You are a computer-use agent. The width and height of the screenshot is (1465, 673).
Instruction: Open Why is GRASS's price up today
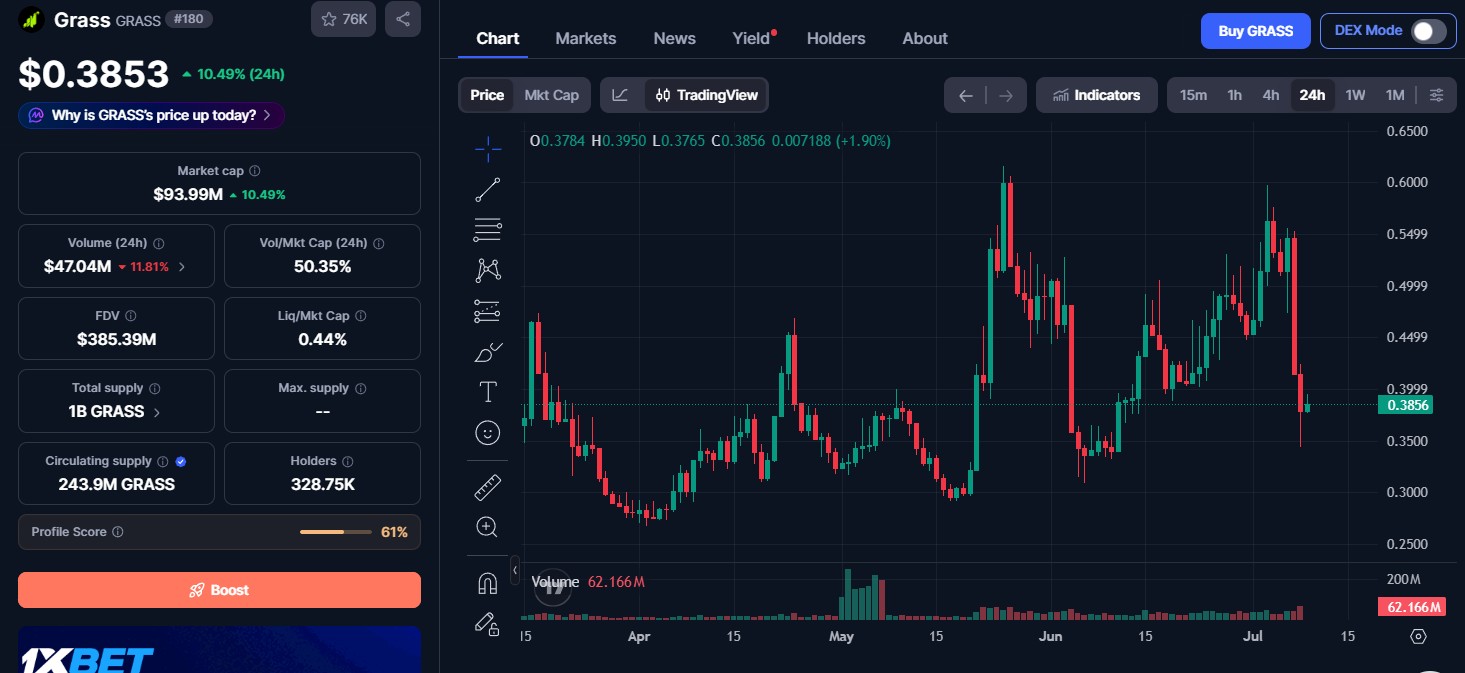(x=152, y=115)
